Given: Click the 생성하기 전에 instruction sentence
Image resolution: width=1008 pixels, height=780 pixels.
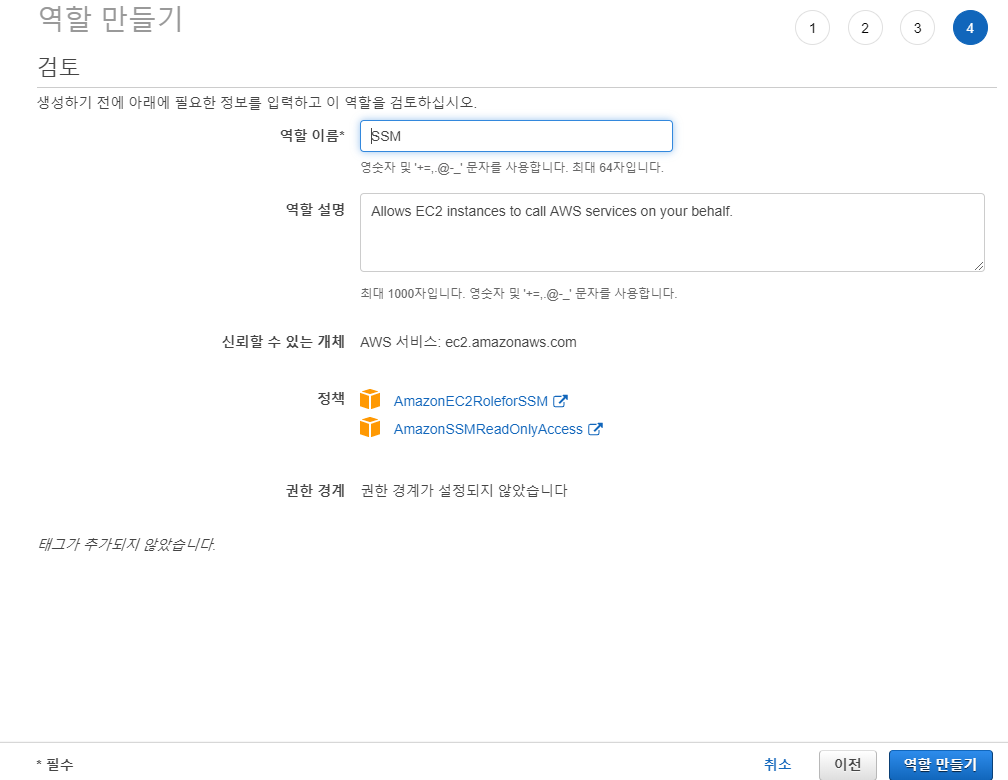Looking at the screenshot, I should (256, 102).
